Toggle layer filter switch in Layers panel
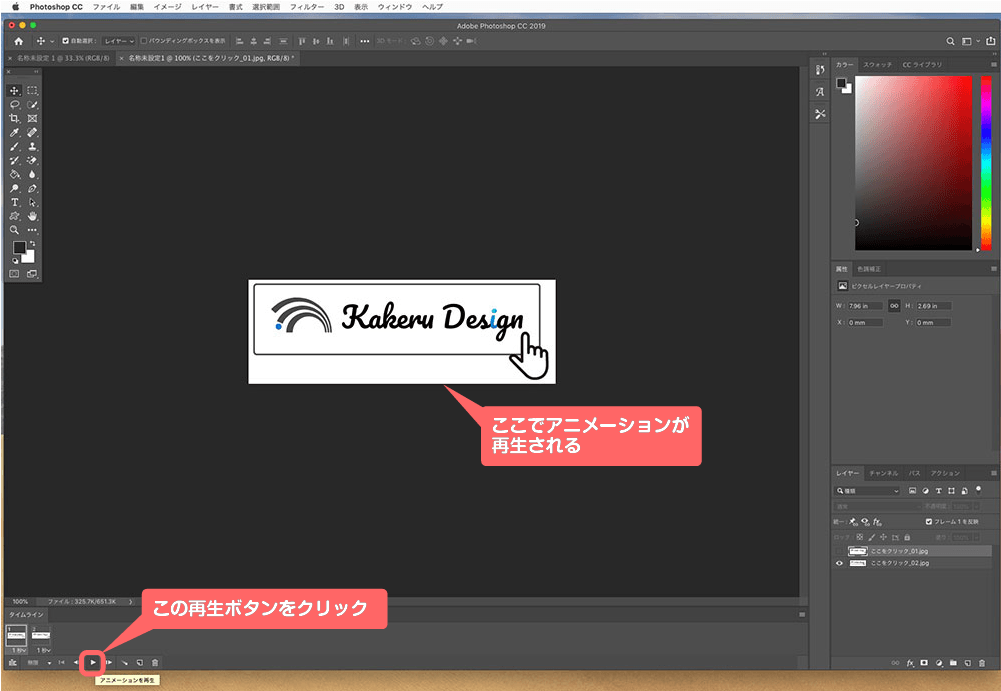1001x691 pixels. (979, 490)
